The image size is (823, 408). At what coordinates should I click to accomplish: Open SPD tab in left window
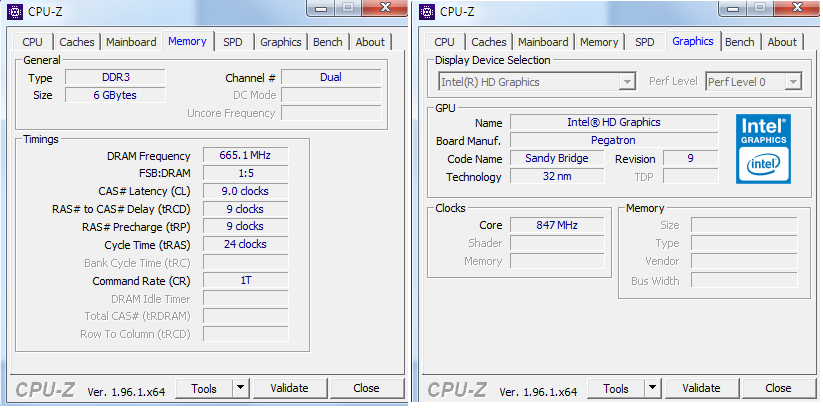(x=233, y=42)
